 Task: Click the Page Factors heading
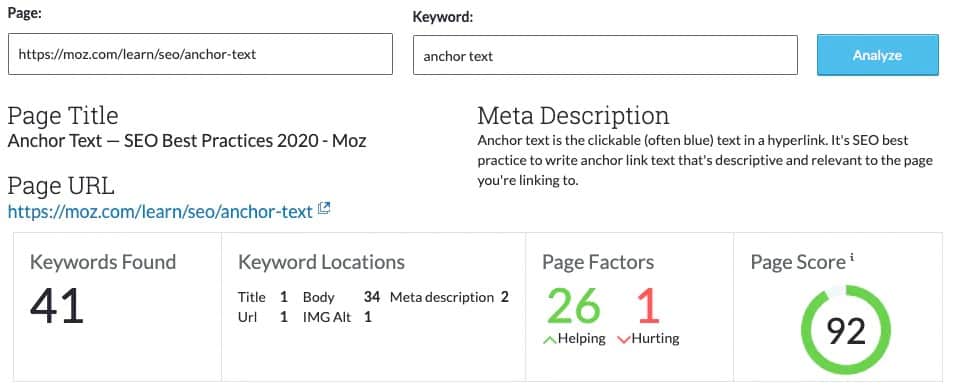click(x=598, y=262)
